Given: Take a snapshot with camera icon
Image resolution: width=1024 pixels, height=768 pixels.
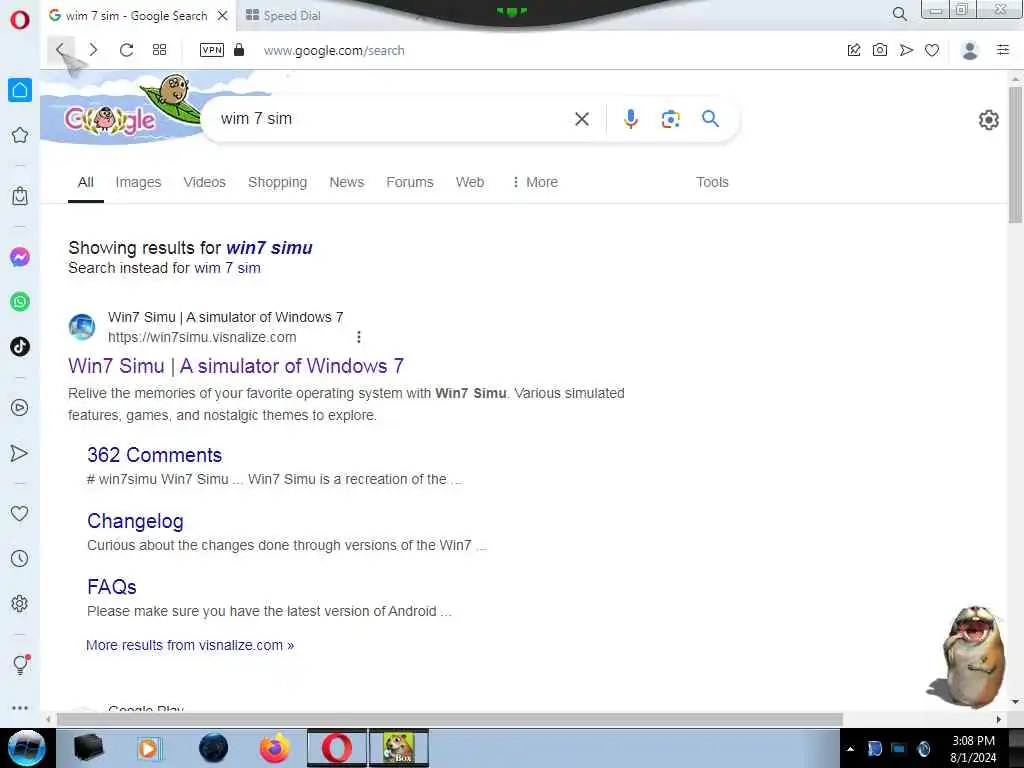Looking at the screenshot, I should (880, 50).
